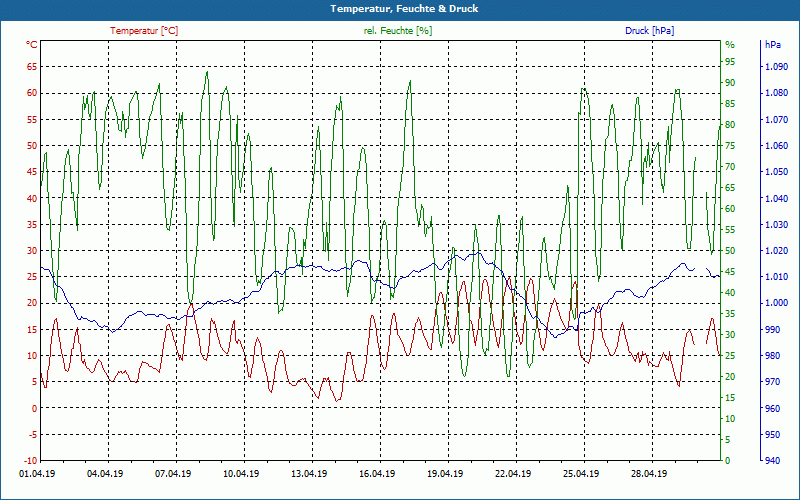Click the date label '07.04.19'
The image size is (800, 500).
tap(173, 474)
